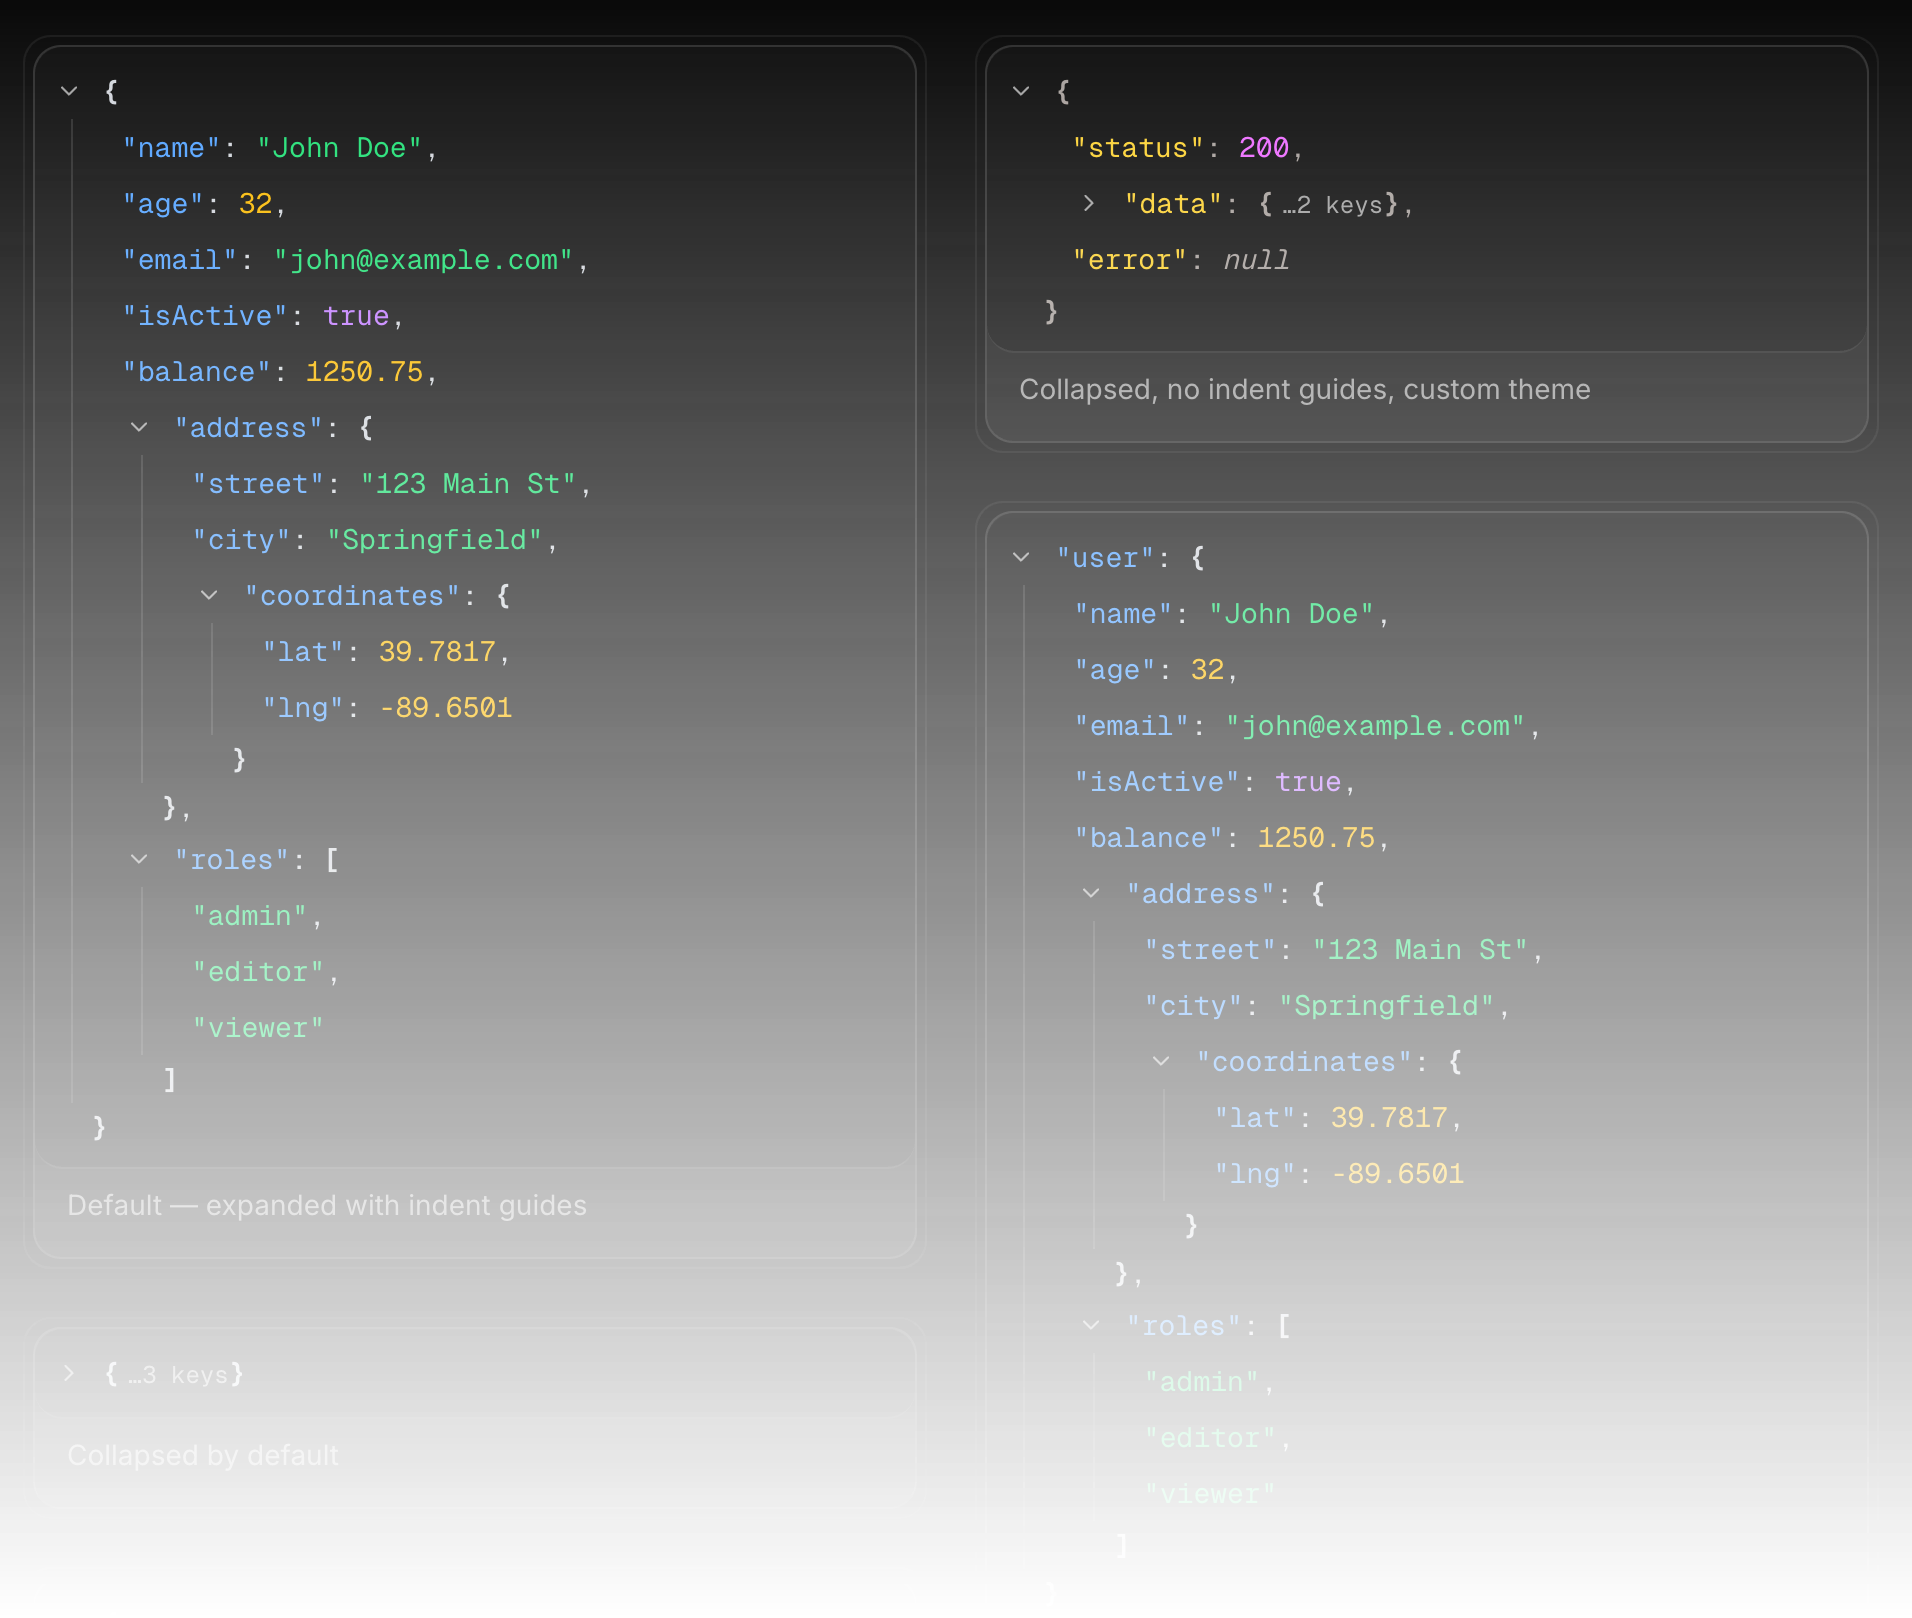
Task: Collapse the "roles" array under "user"
Action: click(1091, 1325)
